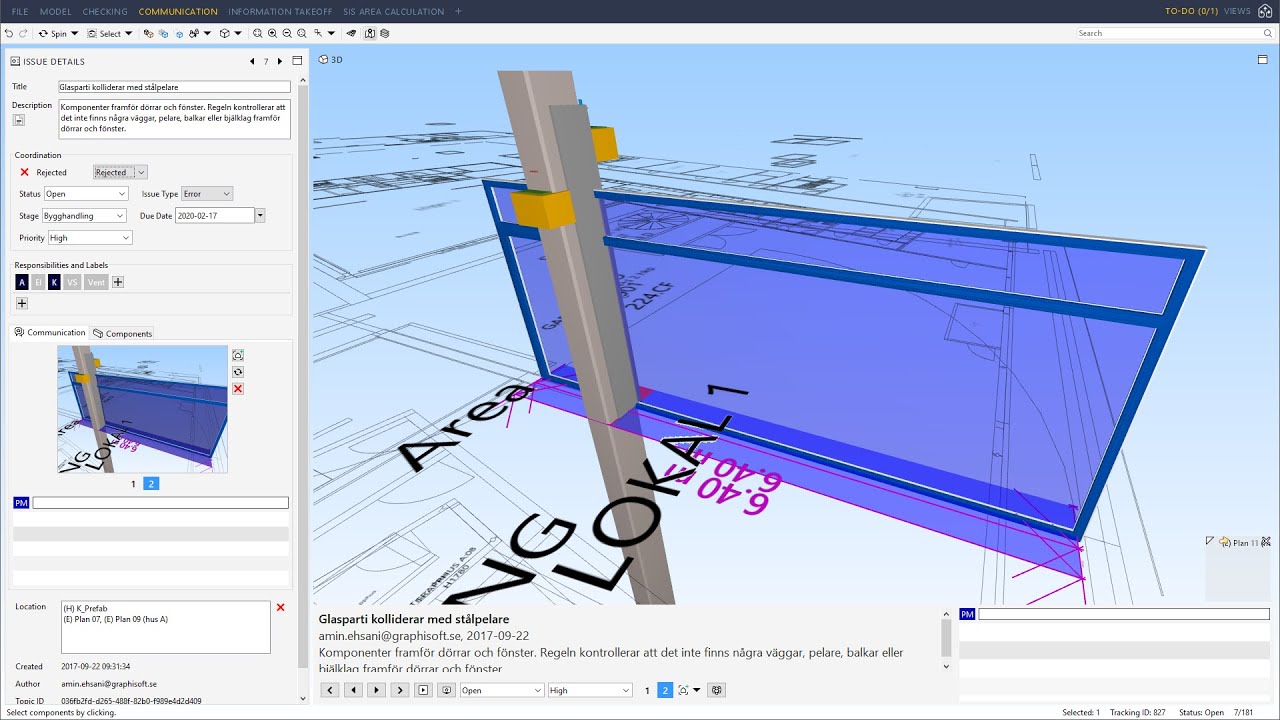The height and width of the screenshot is (720, 1280).
Task: Click the Redo arrow in the toolbar
Action: point(23,34)
